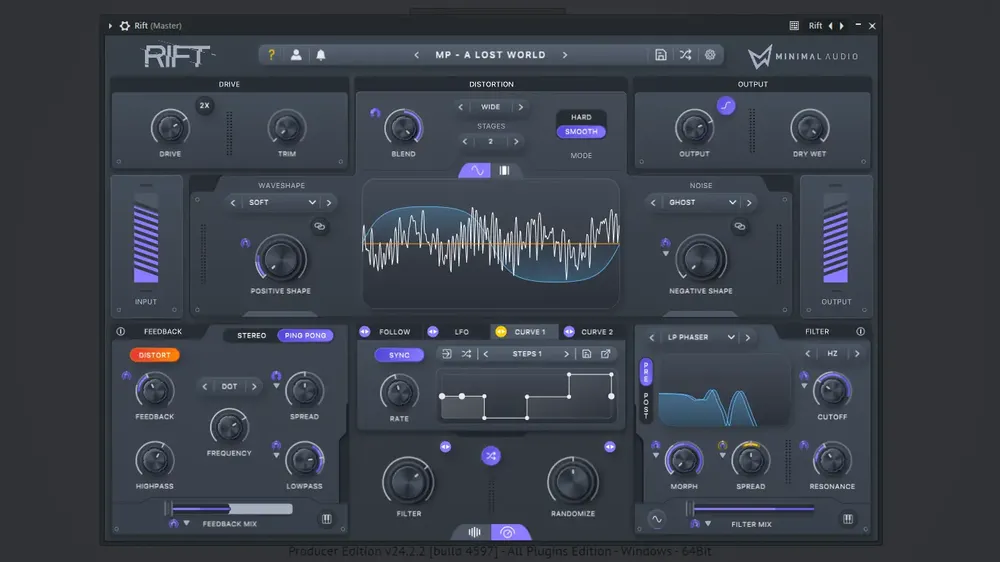The height and width of the screenshot is (562, 1000).
Task: Open the SOFT waveshape dropdown
Action: [x=282, y=203]
